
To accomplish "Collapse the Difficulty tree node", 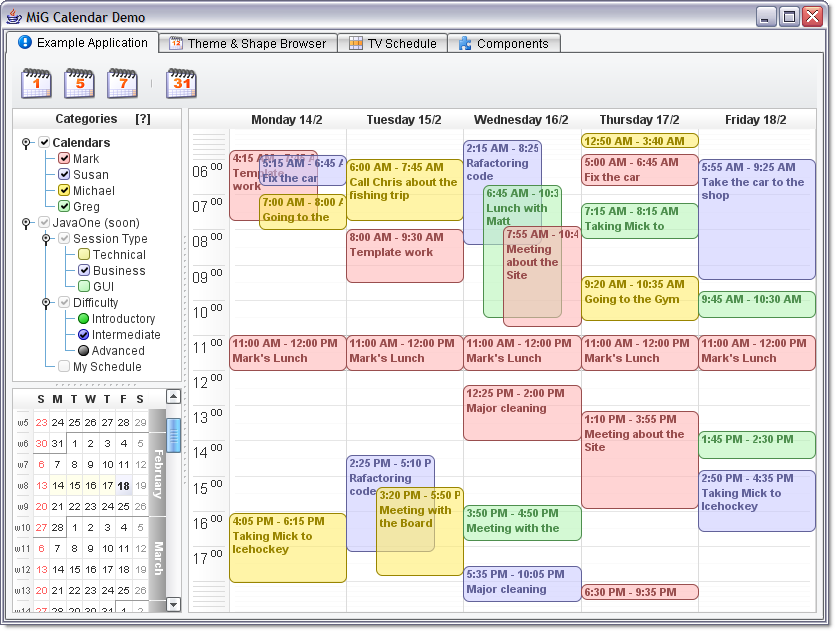I will [x=46, y=302].
